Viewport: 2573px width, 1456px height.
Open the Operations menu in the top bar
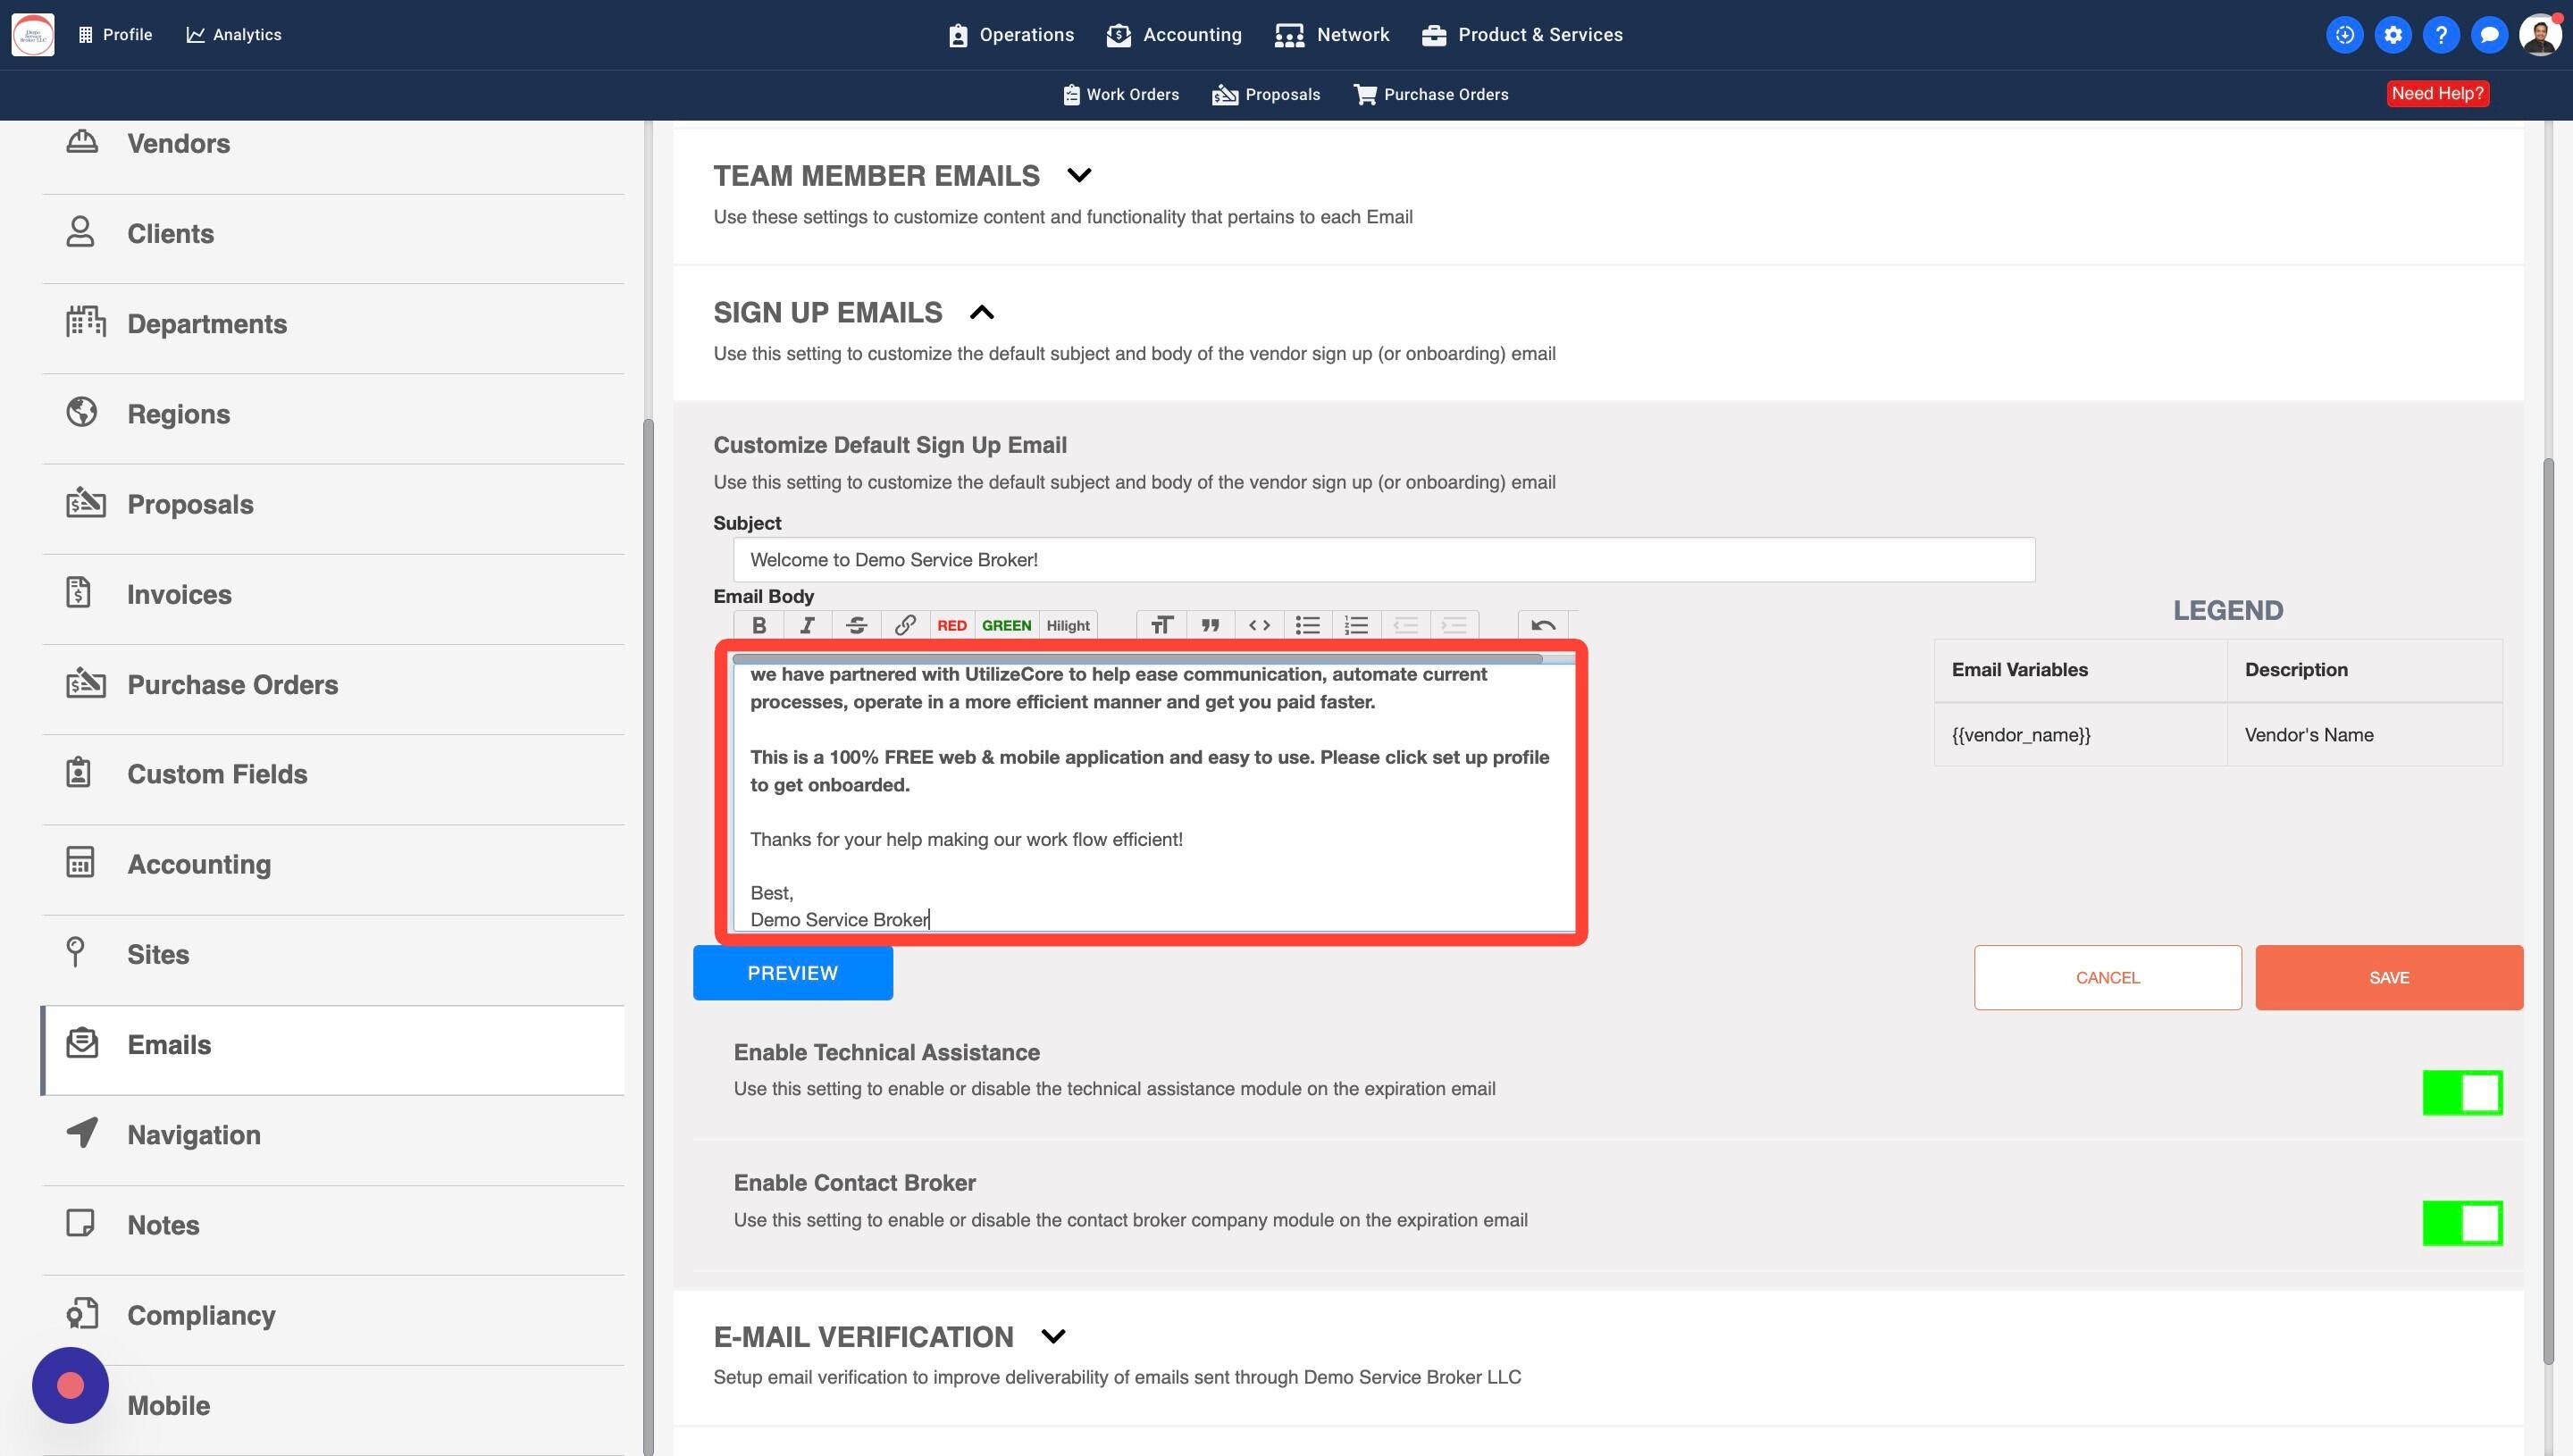1011,35
